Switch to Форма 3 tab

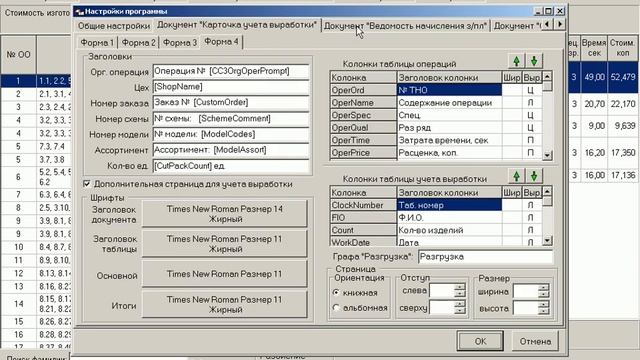tap(180, 42)
